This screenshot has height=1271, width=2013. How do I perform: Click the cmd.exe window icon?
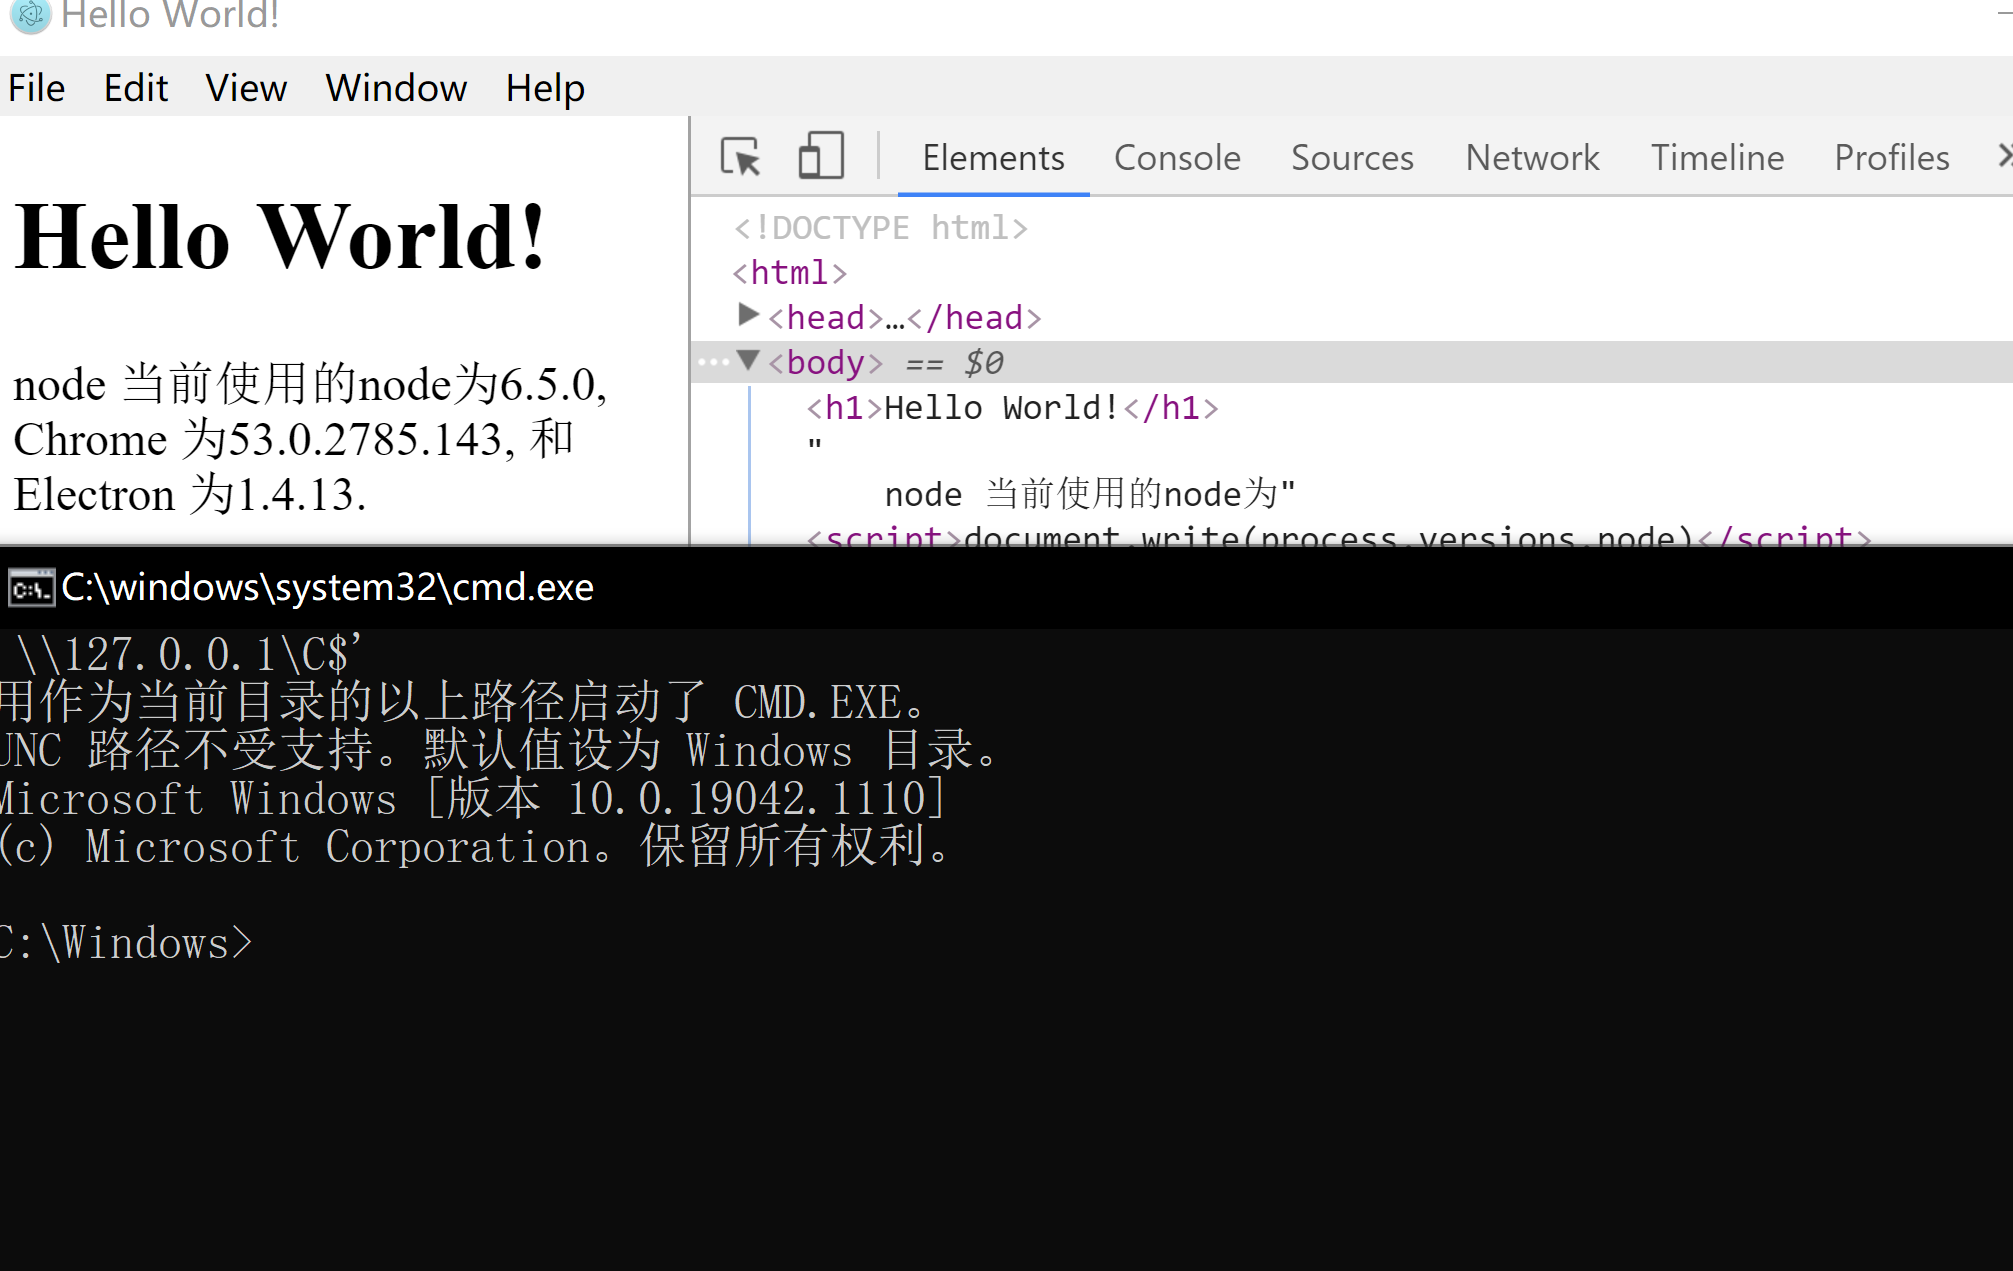click(31, 588)
